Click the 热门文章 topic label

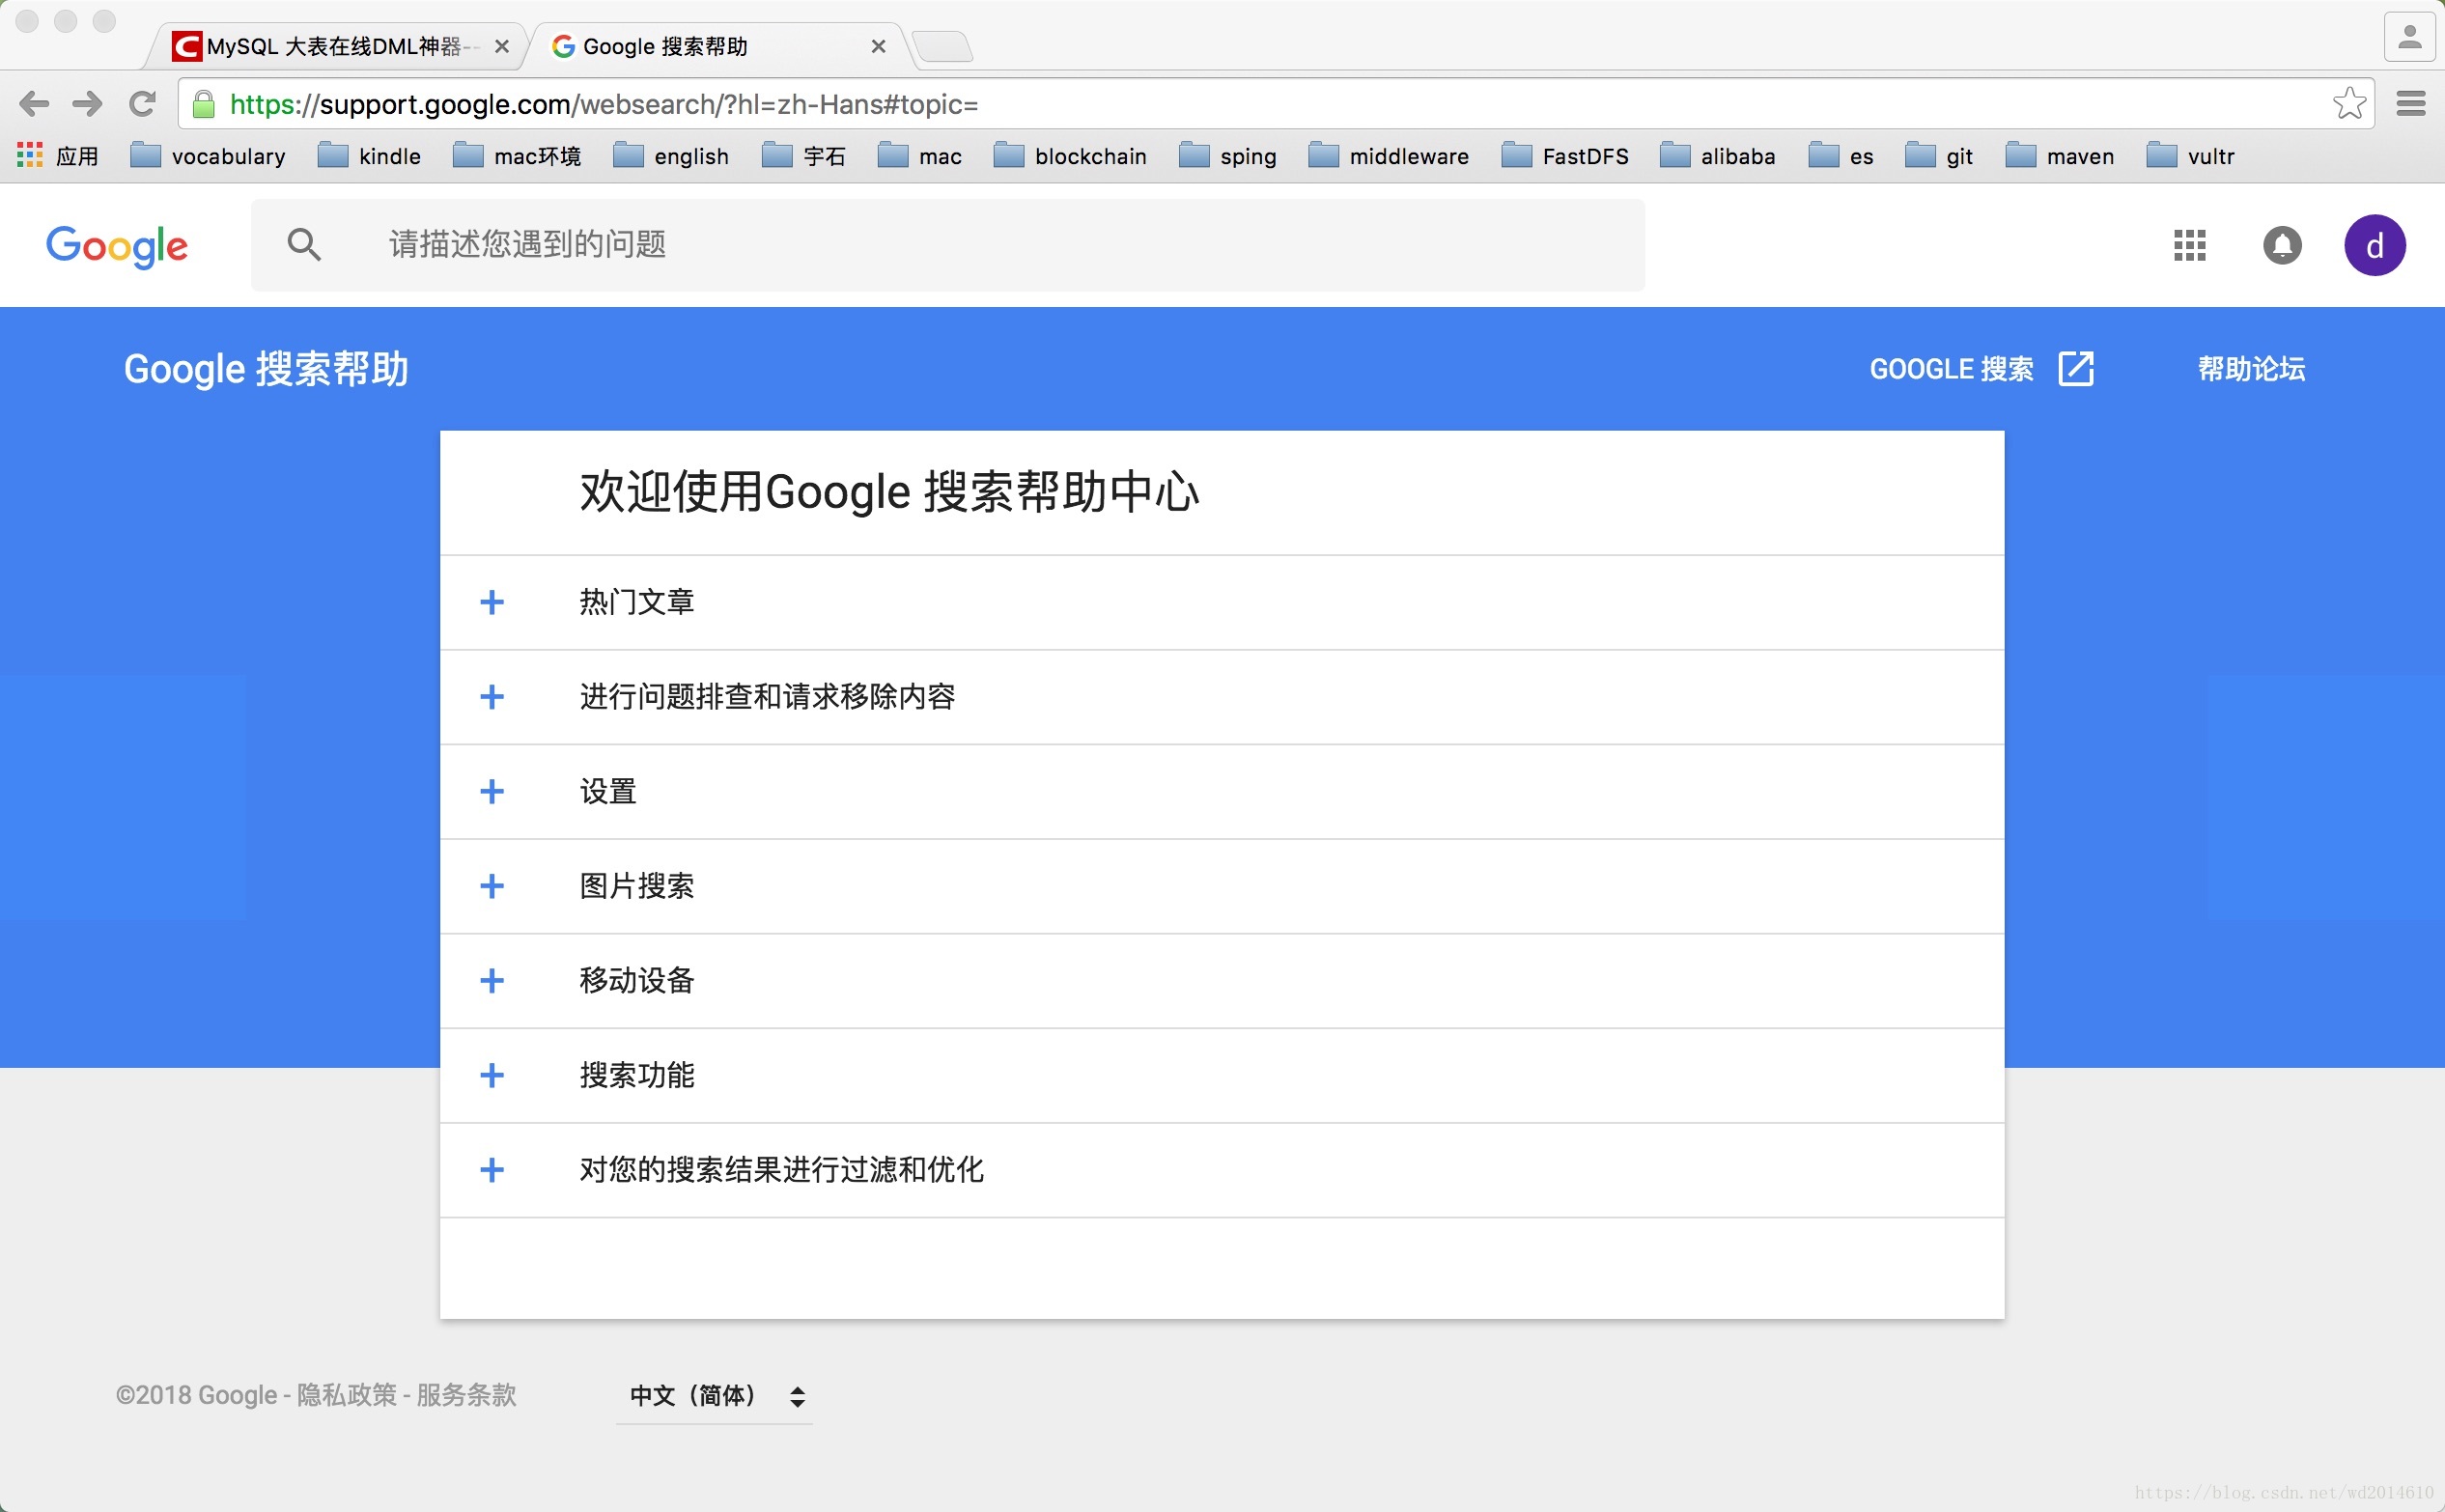(x=637, y=602)
